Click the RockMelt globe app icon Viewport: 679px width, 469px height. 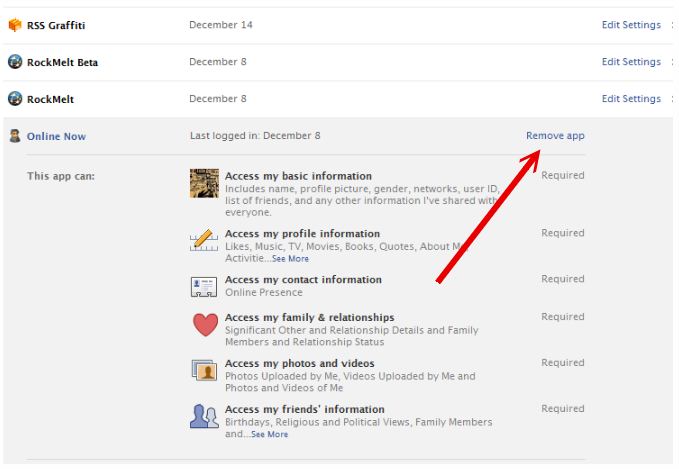click(15, 99)
